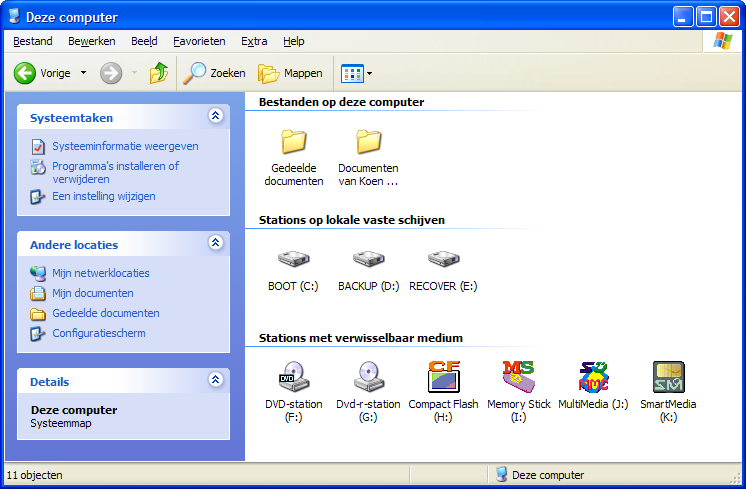Select the RECOVER (E:) drive icon
The height and width of the screenshot is (489, 746).
point(443,260)
